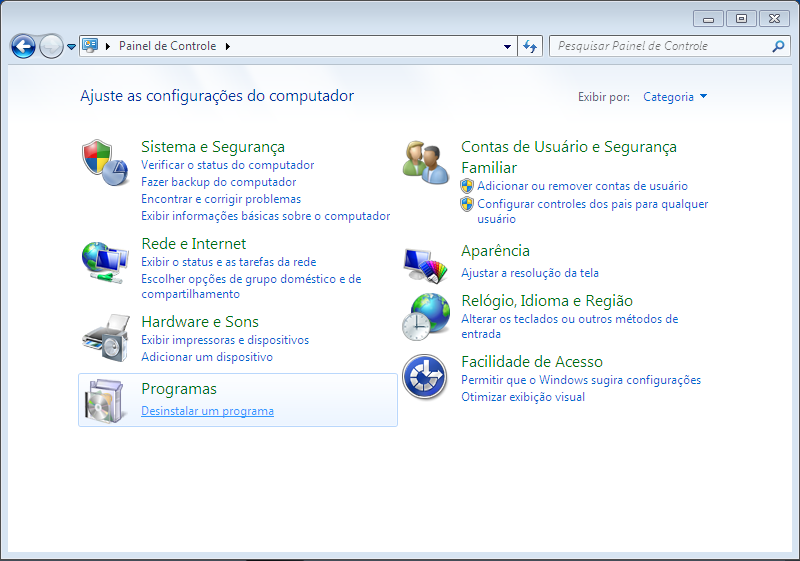Expand the address bar history dropdown
Viewport: 800px width, 561px height.
click(507, 46)
